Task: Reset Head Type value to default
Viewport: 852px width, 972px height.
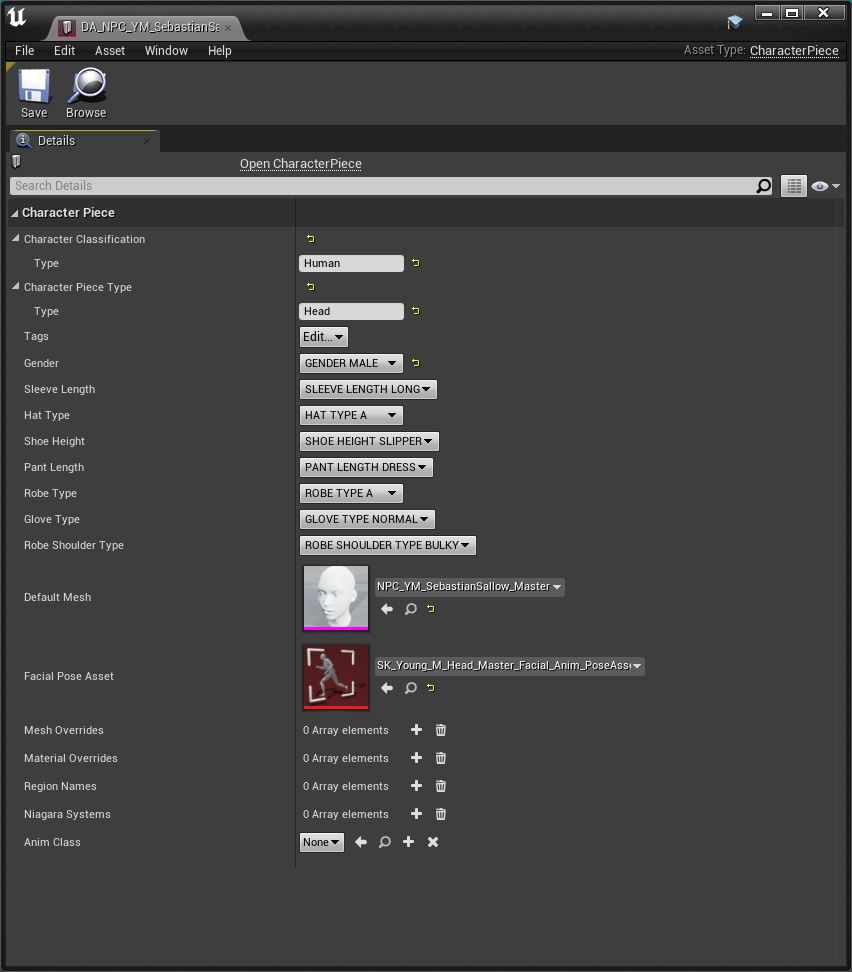Action: (x=416, y=311)
